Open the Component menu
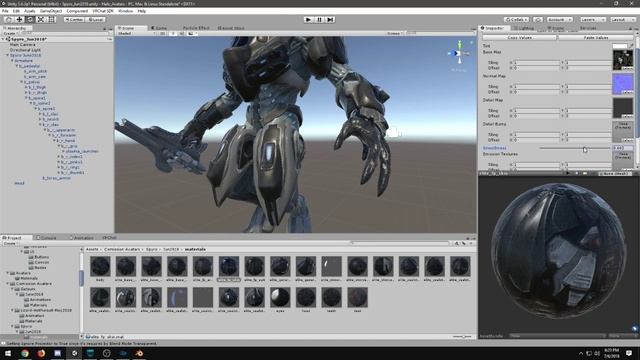 click(x=77, y=11)
